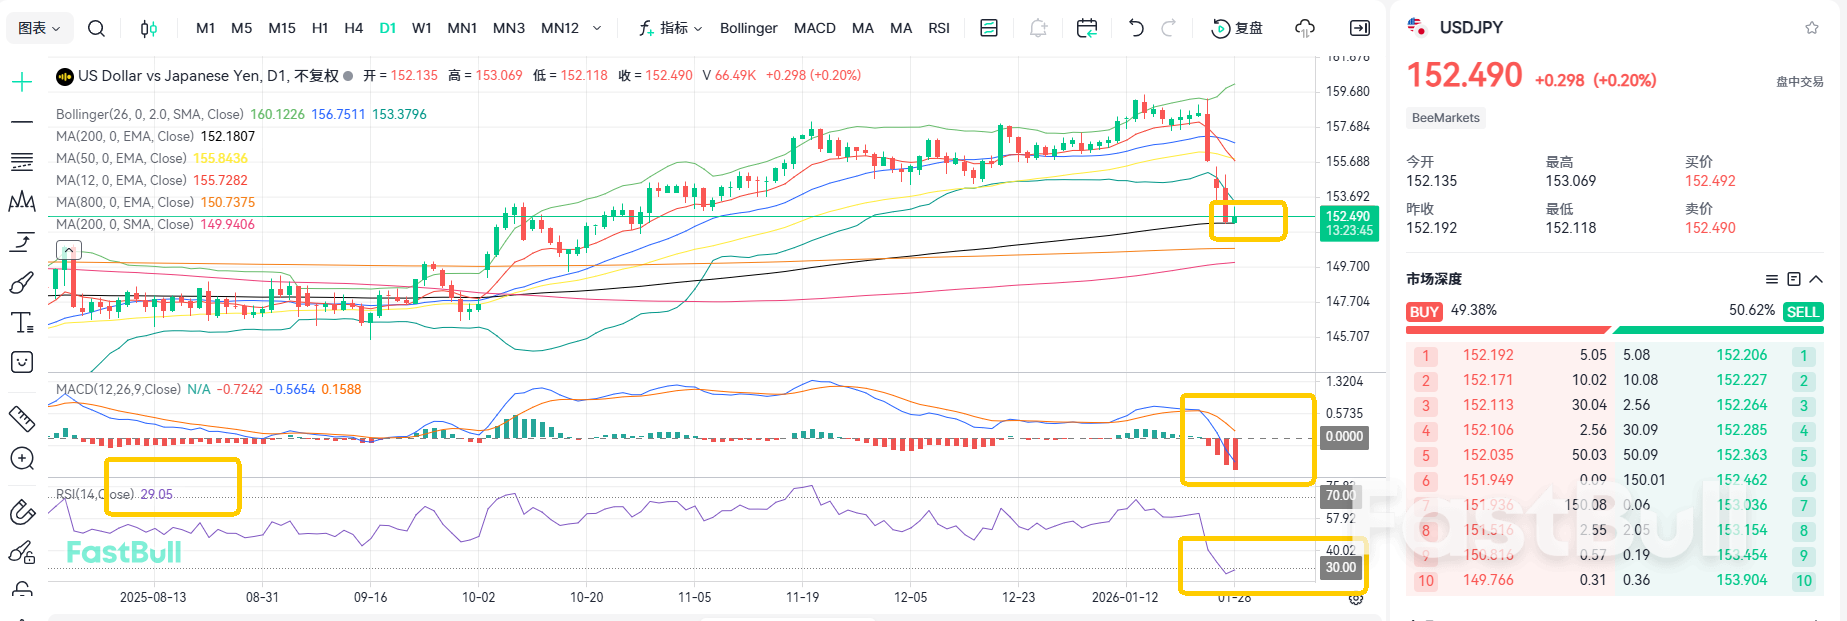Select the brush drawing tool
This screenshot has width=1847, height=621.
coord(21,284)
